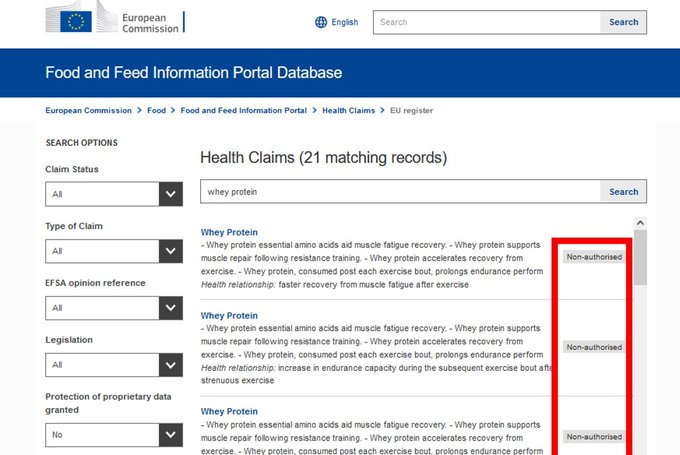Viewport: 680px width, 455px height.
Task: Open the Legislation dropdown
Action: click(114, 365)
